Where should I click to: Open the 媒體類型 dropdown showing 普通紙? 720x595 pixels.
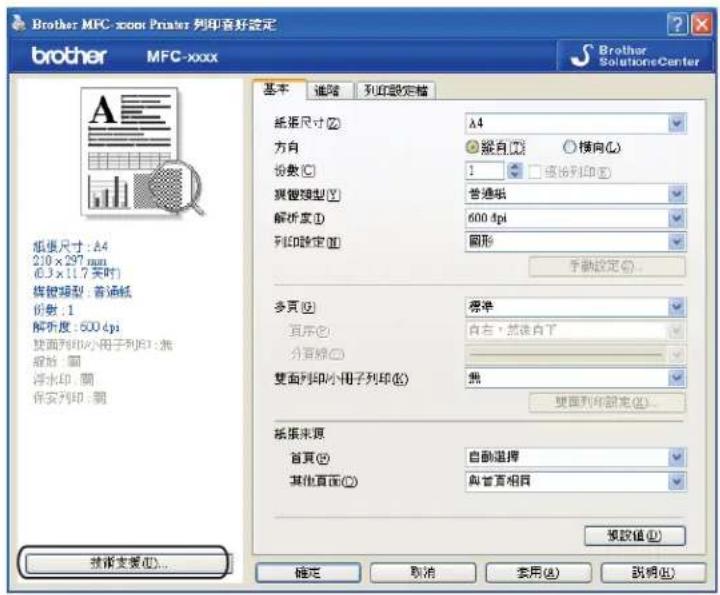(x=576, y=194)
